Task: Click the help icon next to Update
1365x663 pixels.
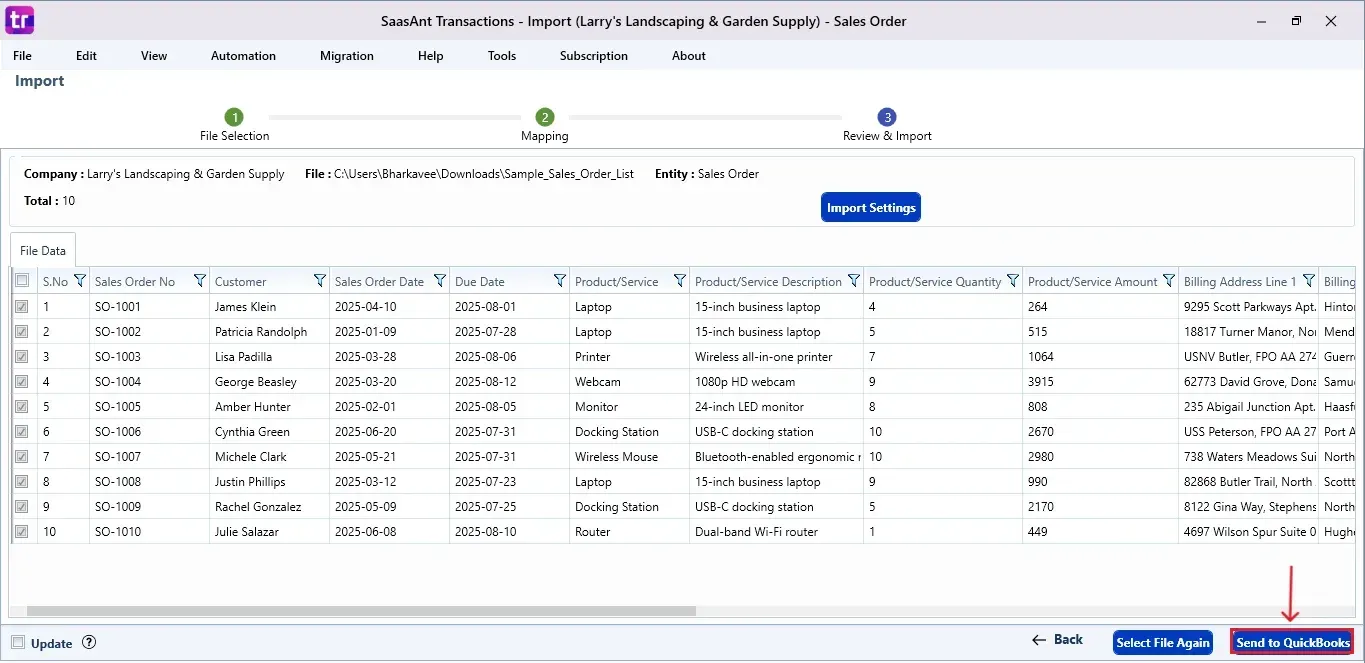Action: [x=89, y=643]
